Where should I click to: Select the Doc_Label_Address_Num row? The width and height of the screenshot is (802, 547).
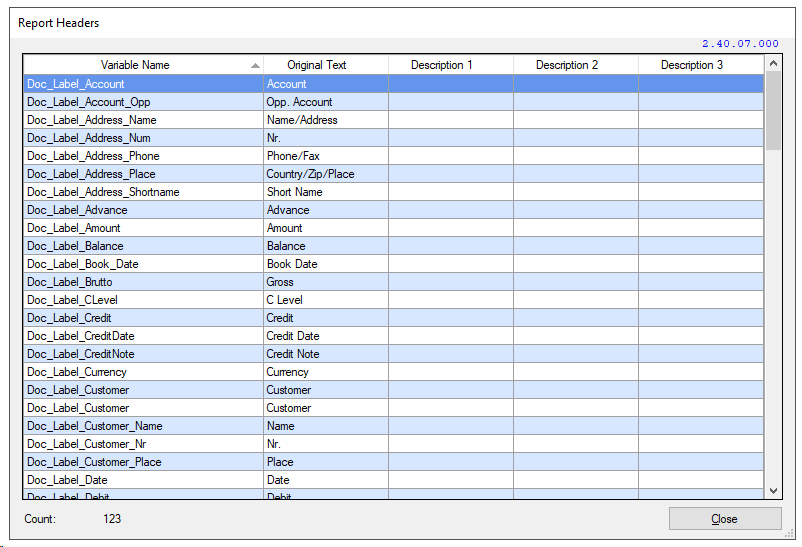[393, 138]
